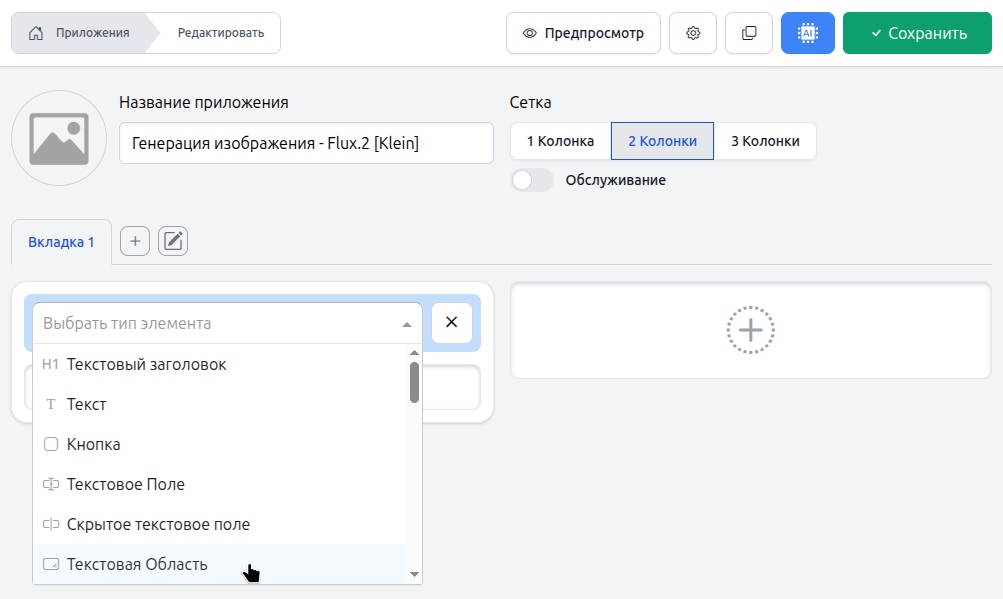
Task: Click the home icon in breadcrumb
Action: pos(36,33)
